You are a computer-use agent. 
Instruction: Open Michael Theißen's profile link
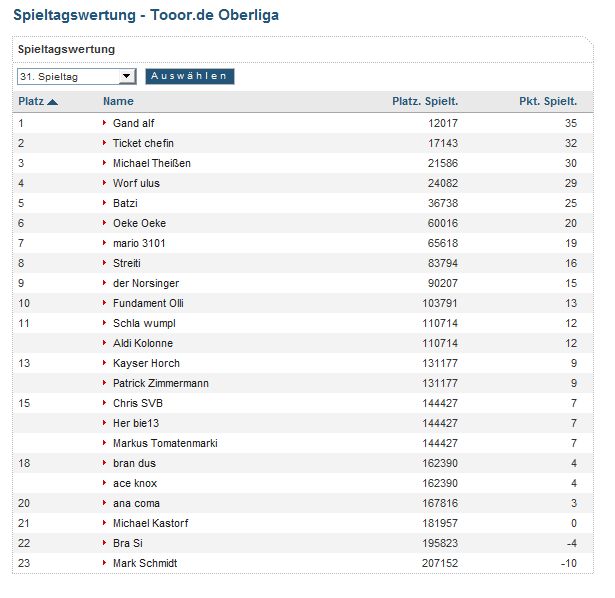click(152, 163)
